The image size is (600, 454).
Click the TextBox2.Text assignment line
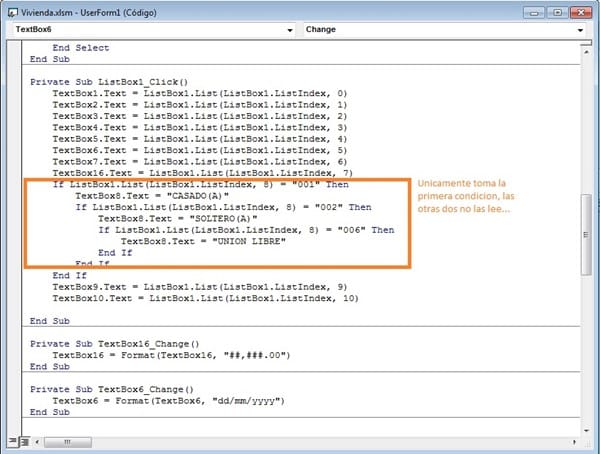tap(199, 105)
